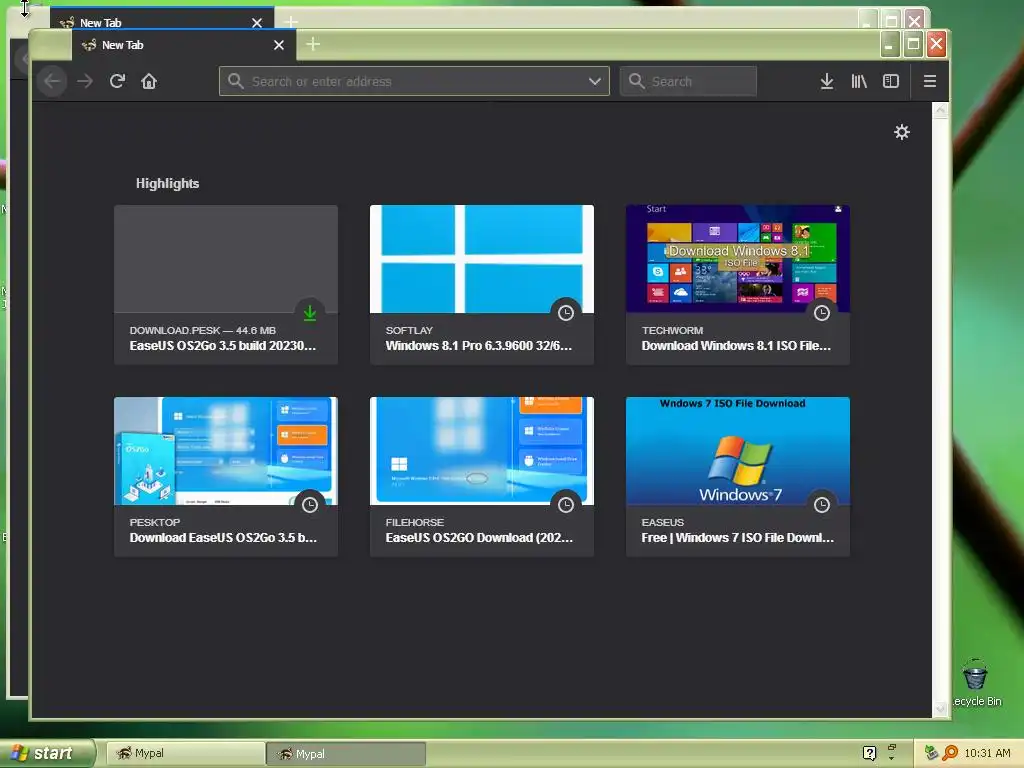Toggle the sidebar view icon

(x=891, y=82)
